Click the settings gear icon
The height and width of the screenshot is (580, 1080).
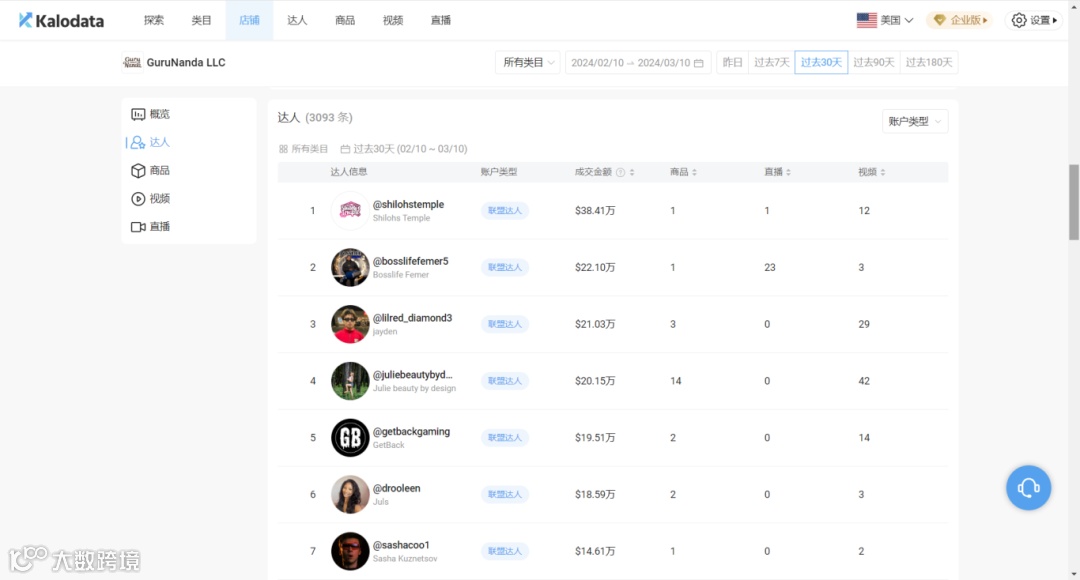(1019, 21)
